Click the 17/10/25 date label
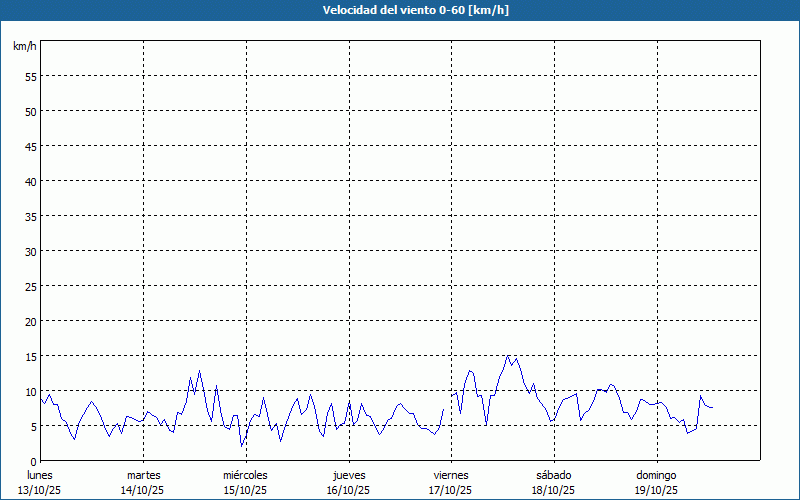Image resolution: width=800 pixels, height=500 pixels. click(x=451, y=490)
